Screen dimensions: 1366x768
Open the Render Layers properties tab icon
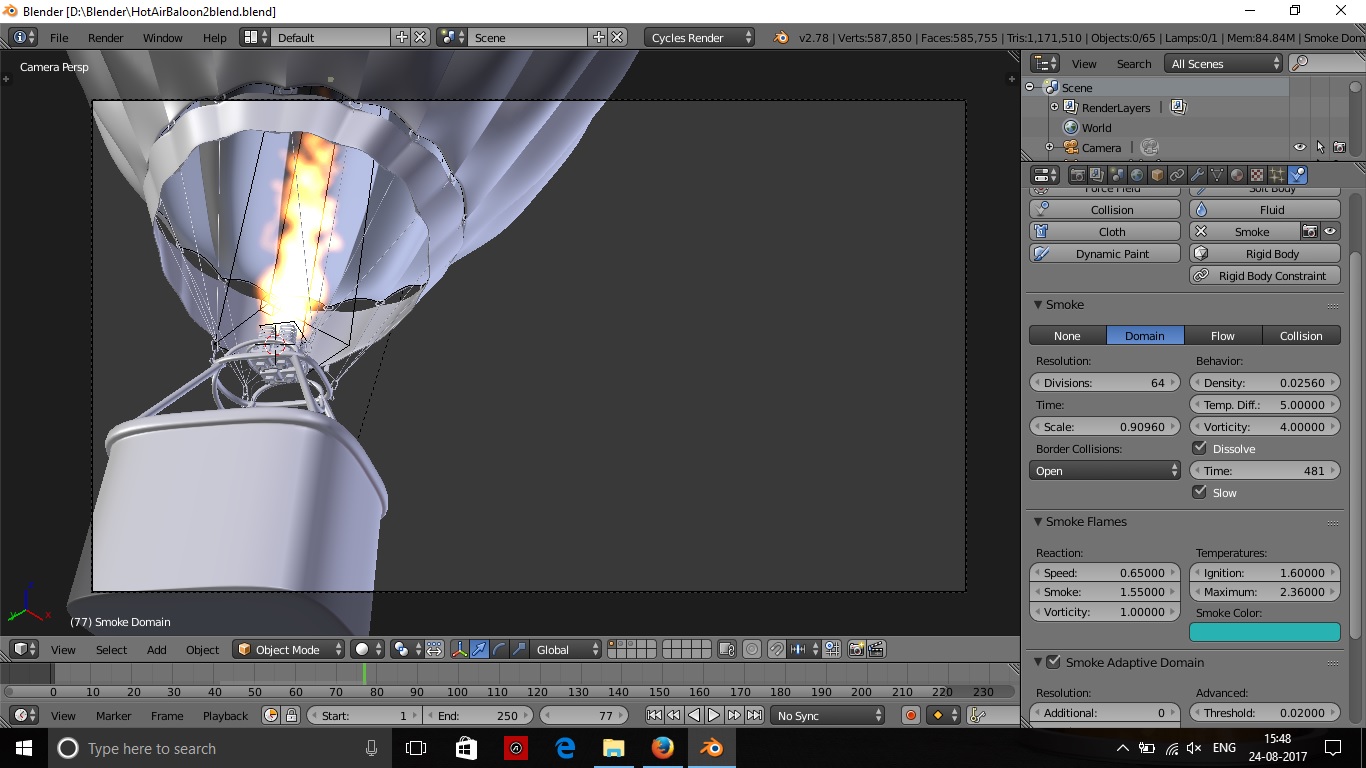1097,175
